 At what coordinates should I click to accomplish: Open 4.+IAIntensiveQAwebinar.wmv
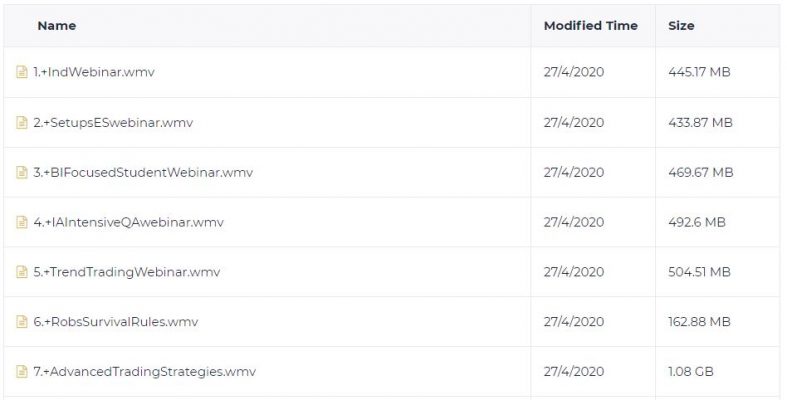pyautogui.click(x=128, y=222)
